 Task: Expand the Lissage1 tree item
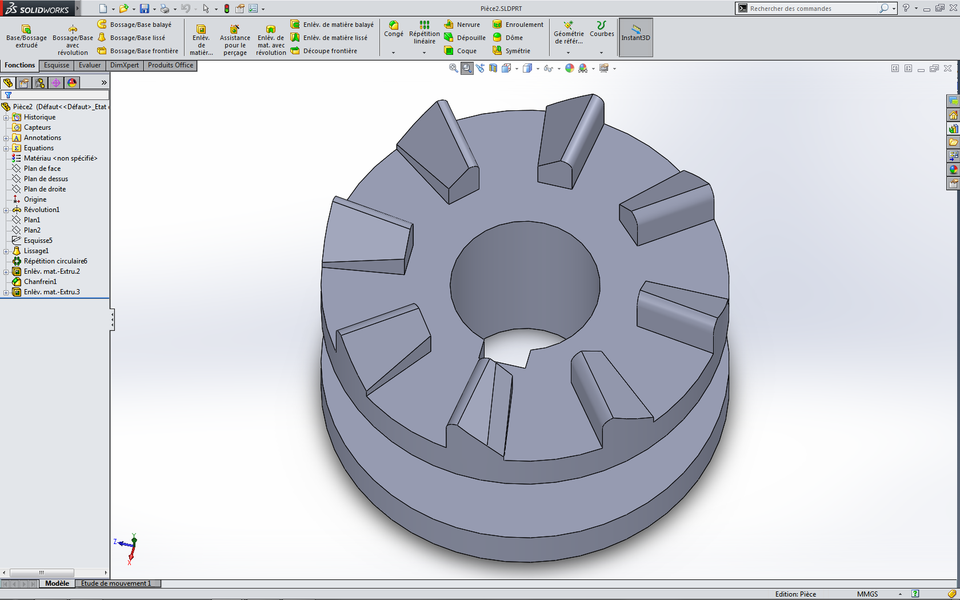(8, 250)
